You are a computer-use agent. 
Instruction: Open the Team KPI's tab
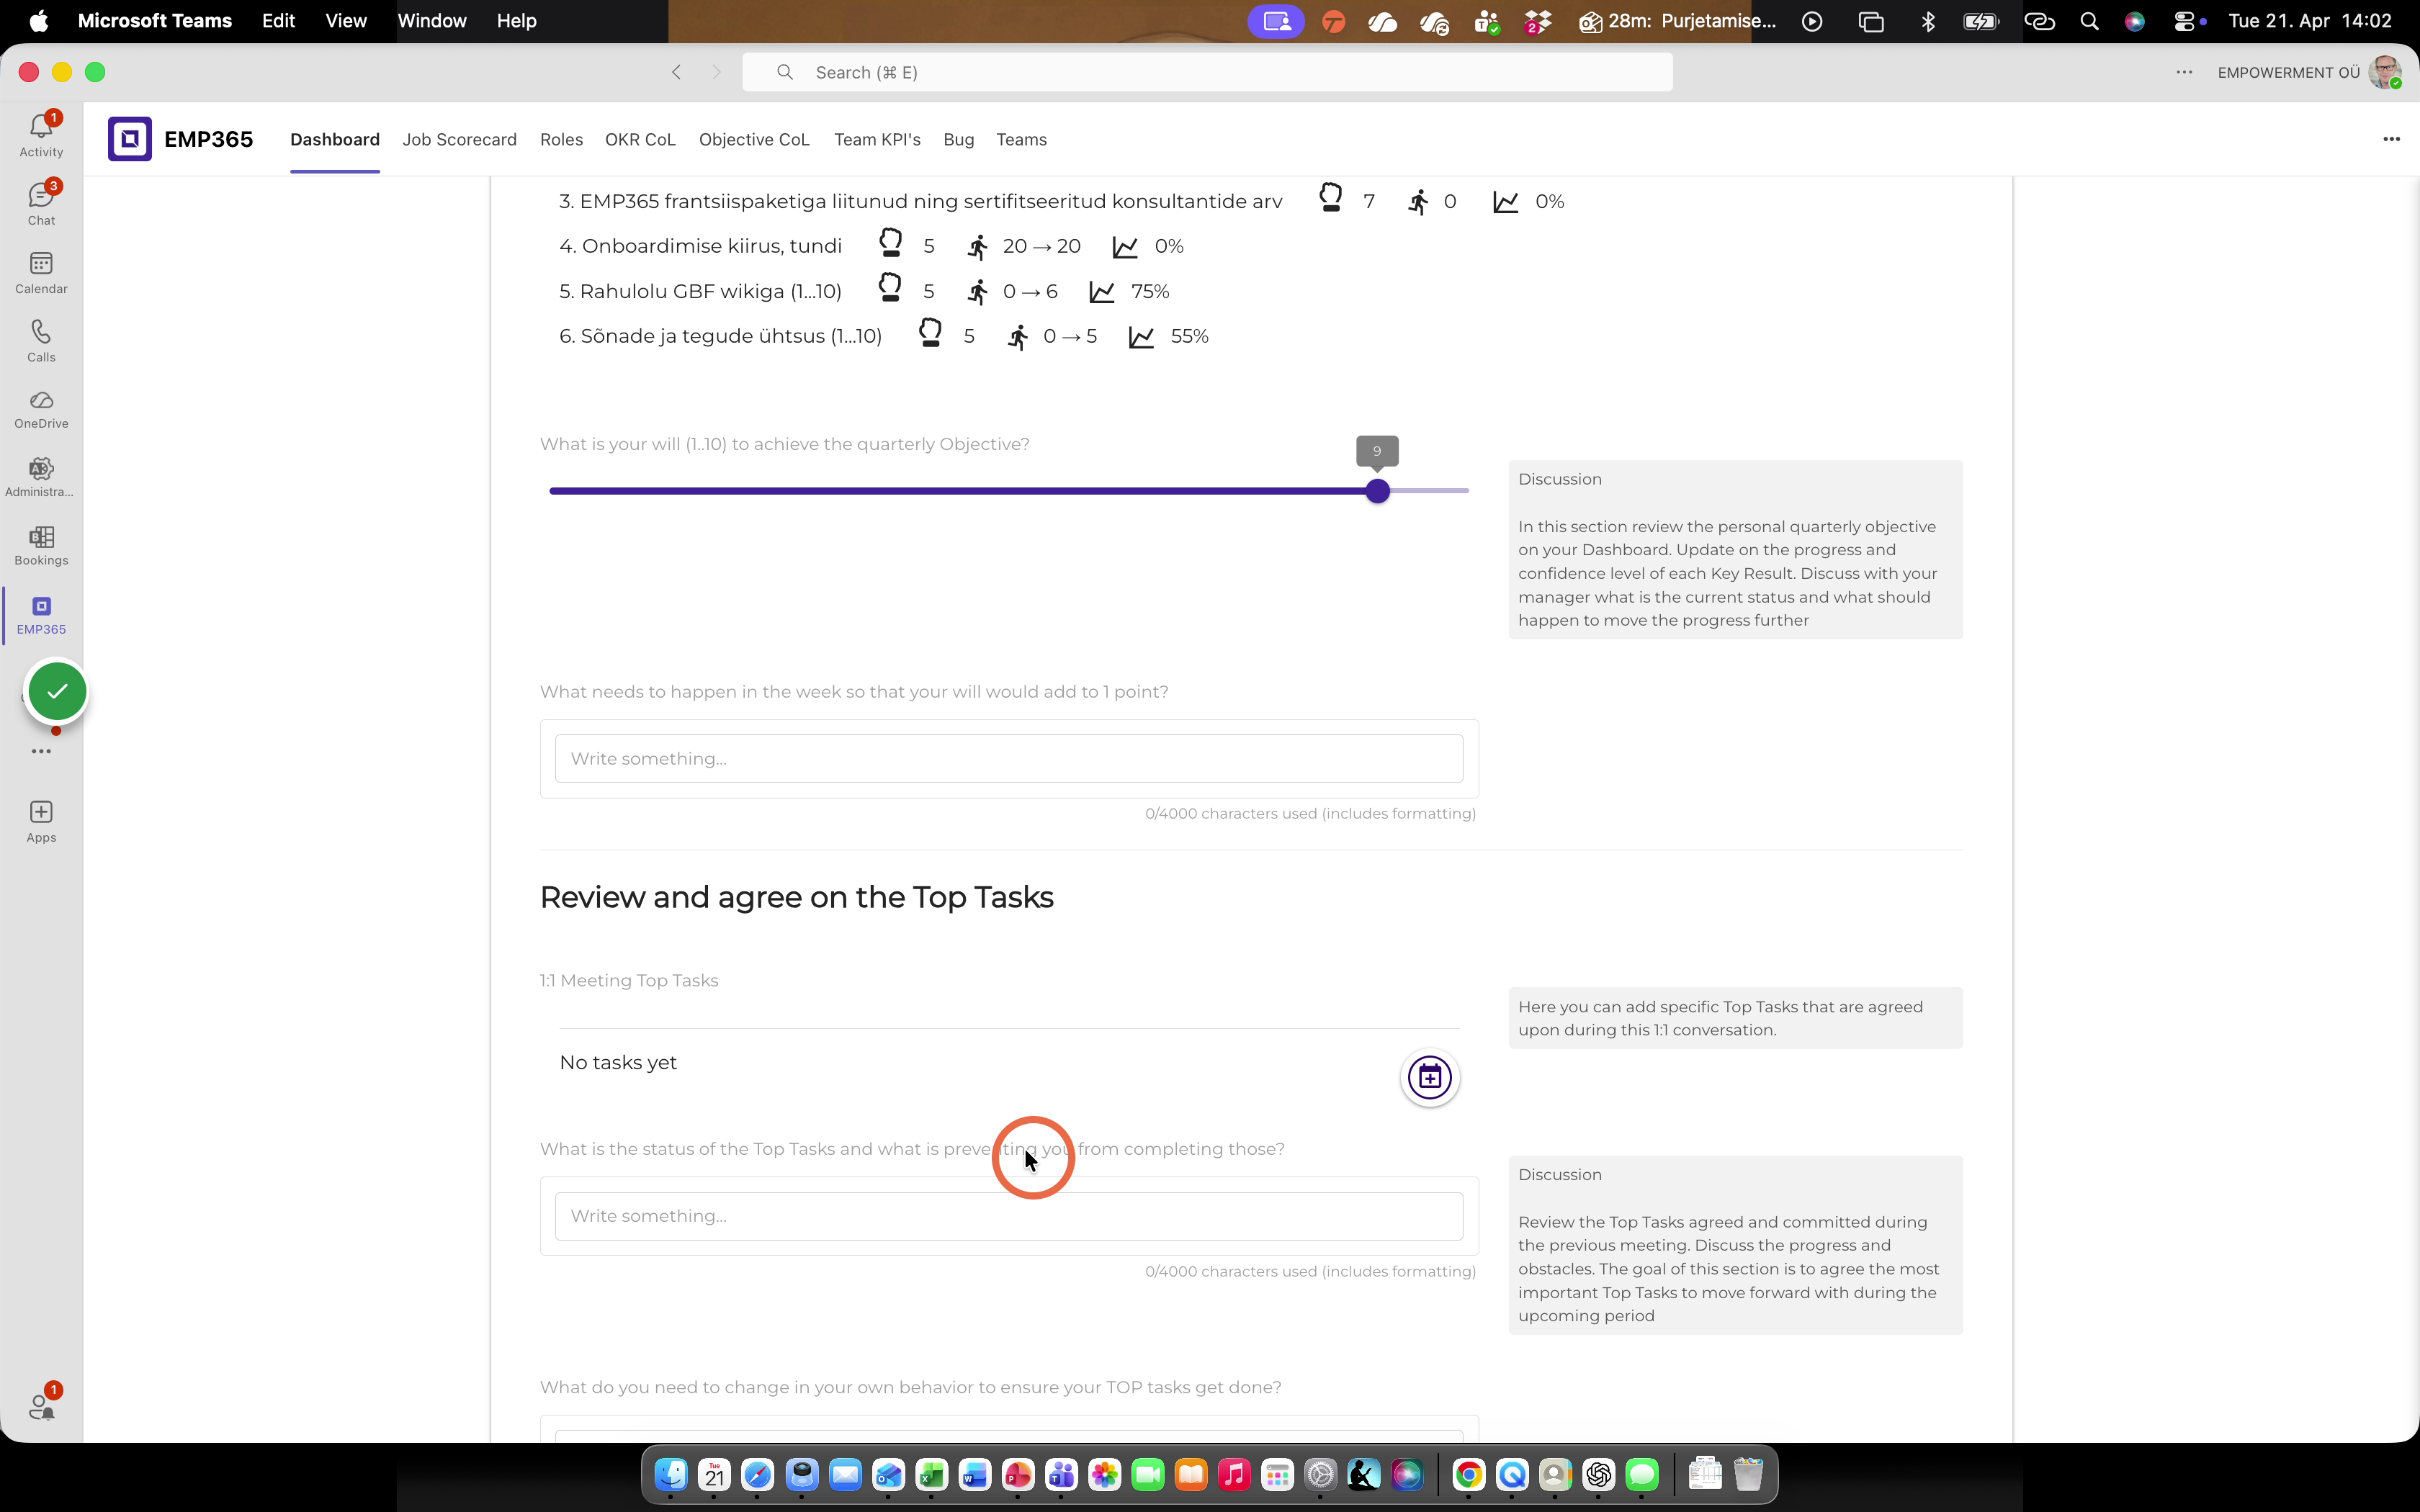pyautogui.click(x=877, y=139)
